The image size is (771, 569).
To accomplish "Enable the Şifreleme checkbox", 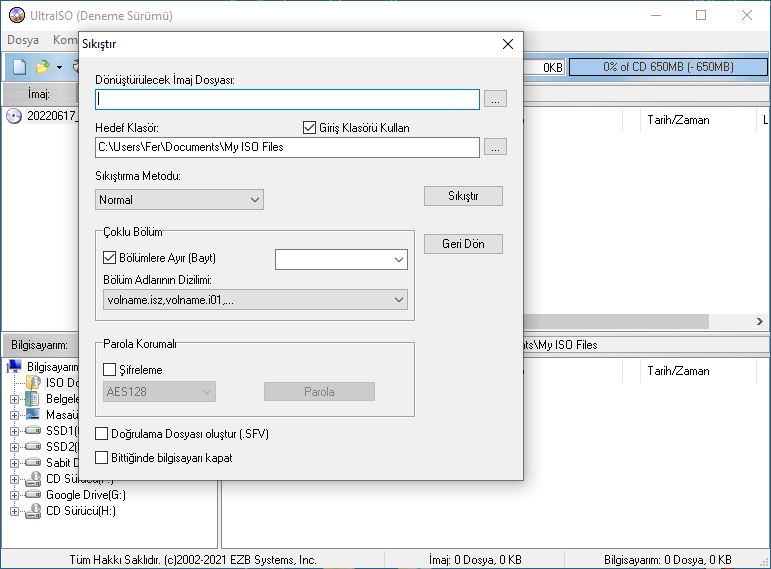I will click(109, 369).
